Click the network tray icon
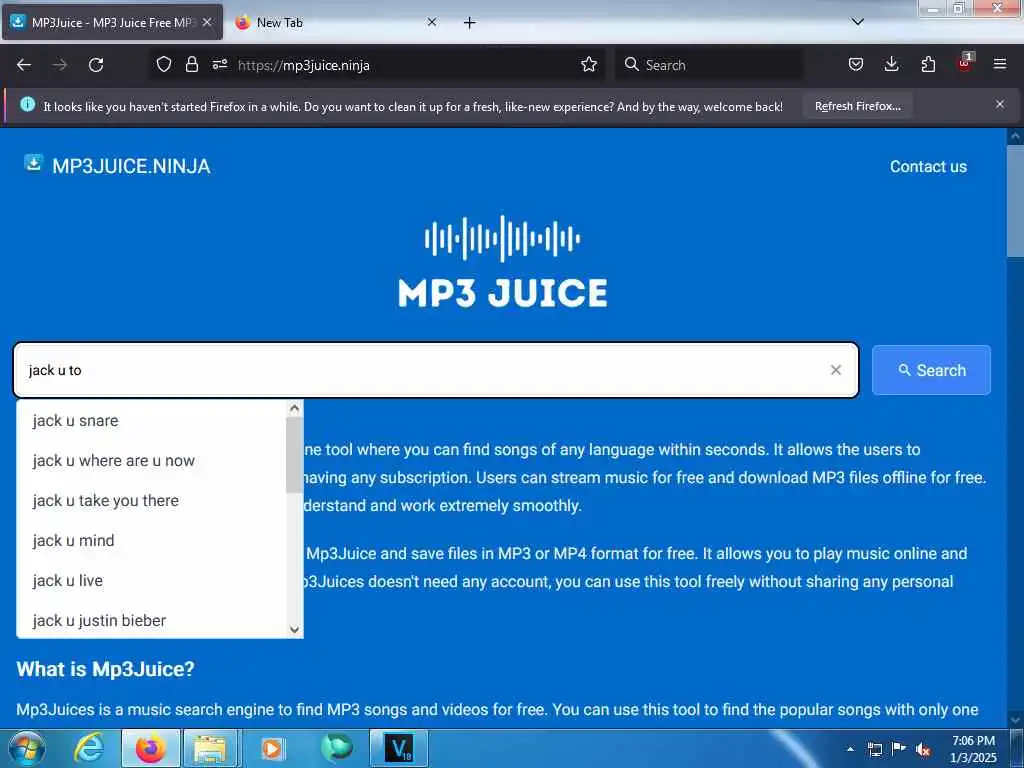The width and height of the screenshot is (1024, 768). pos(874,749)
